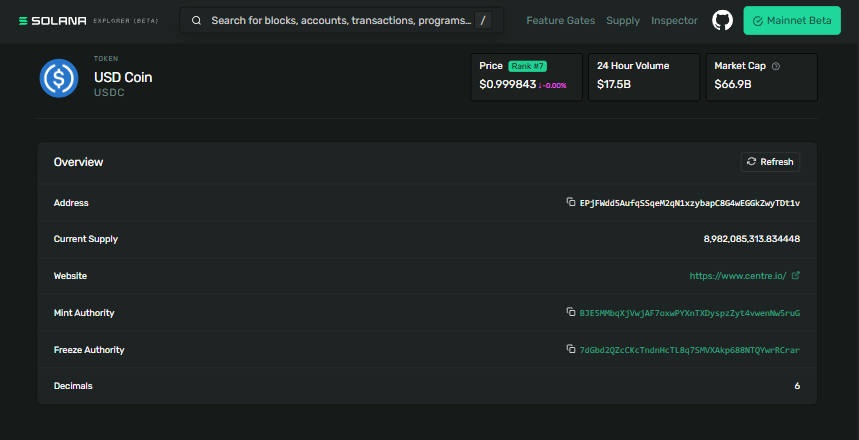This screenshot has height=440, width=859.
Task: Click the Decimals row label
Action: 73,386
